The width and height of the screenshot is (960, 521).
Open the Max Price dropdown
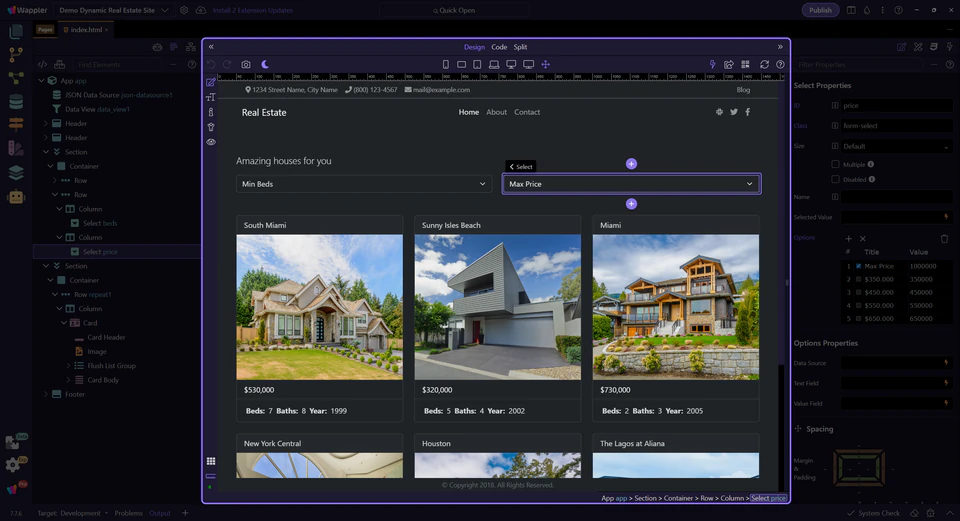coord(631,184)
